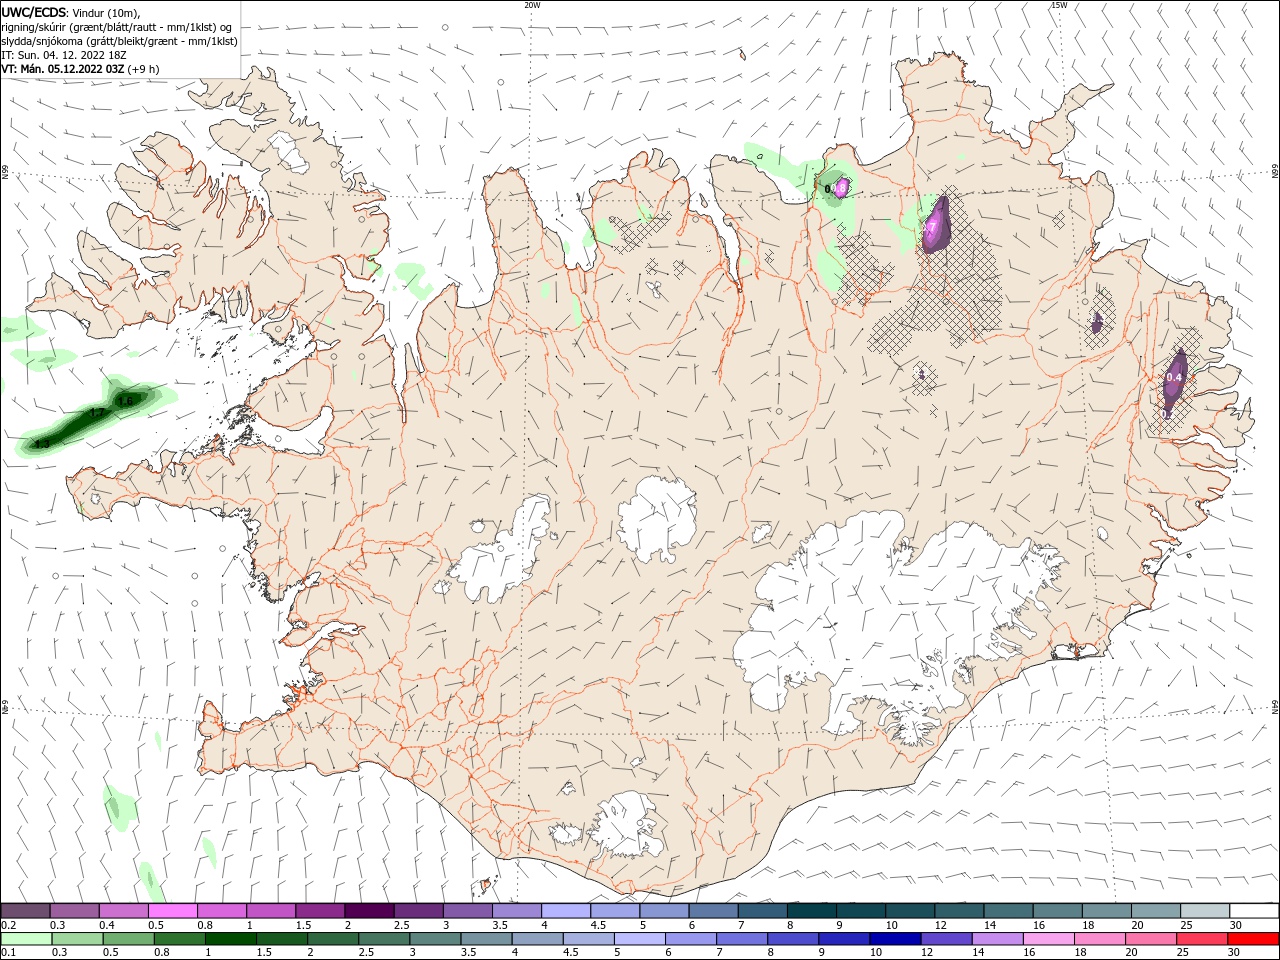This screenshot has width=1280, height=960.
Task: Click the grey-blue swatch labeled 3.5, lower scale
Action: coord(487,939)
